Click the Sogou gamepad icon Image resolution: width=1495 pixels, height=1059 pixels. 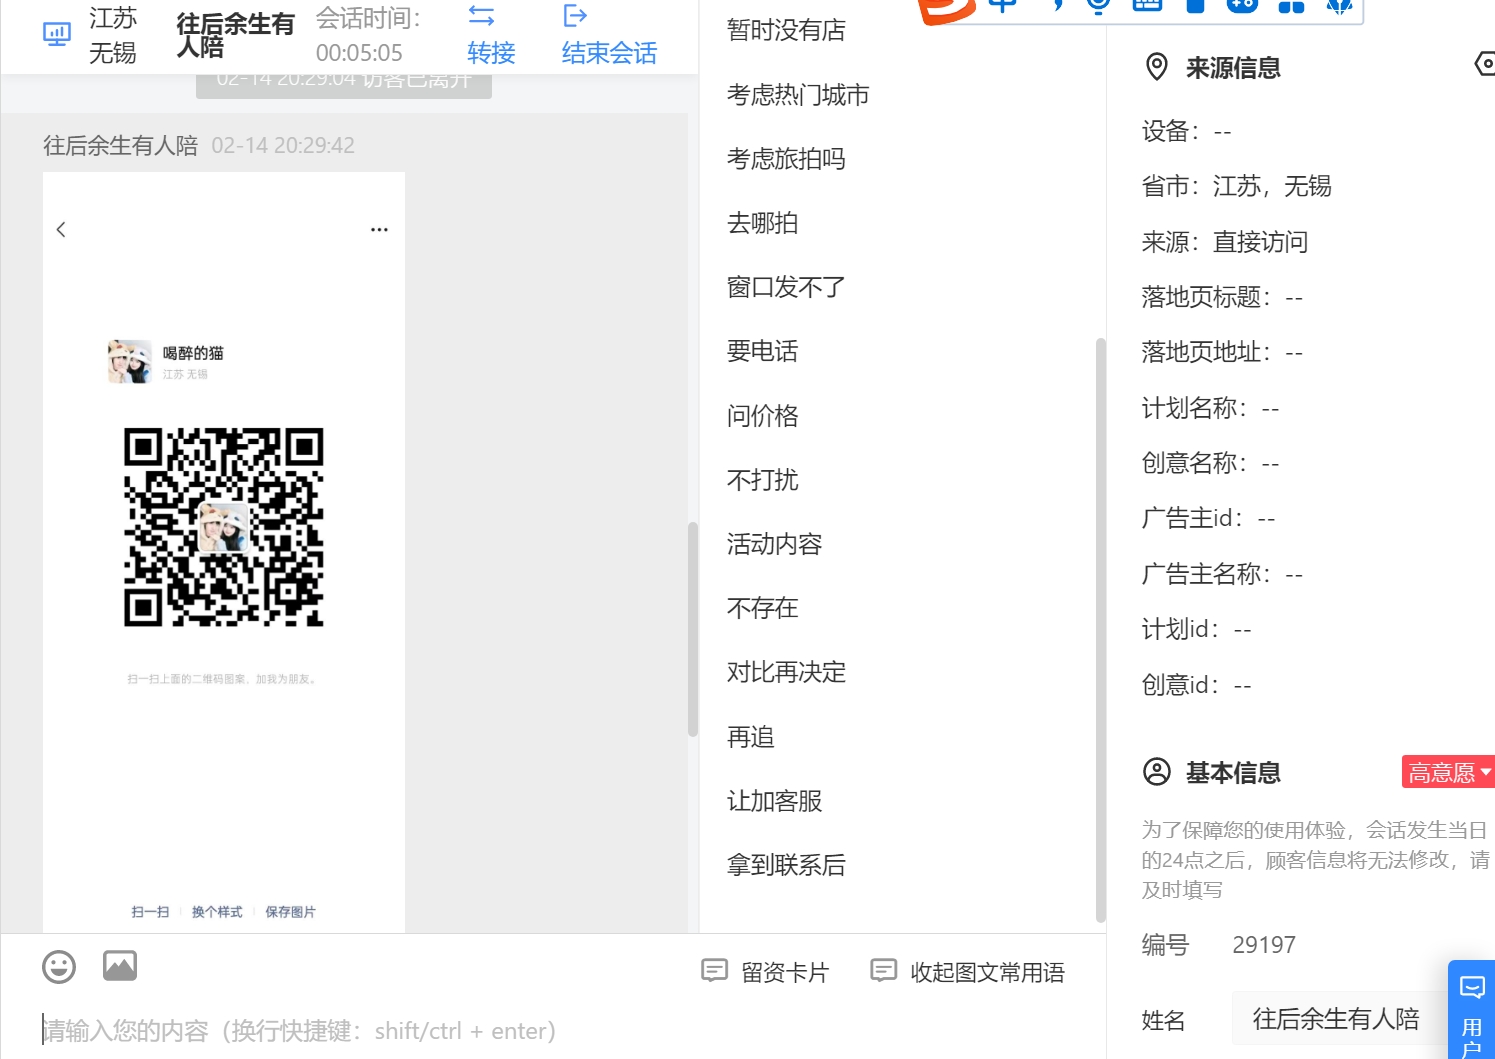pyautogui.click(x=1242, y=6)
